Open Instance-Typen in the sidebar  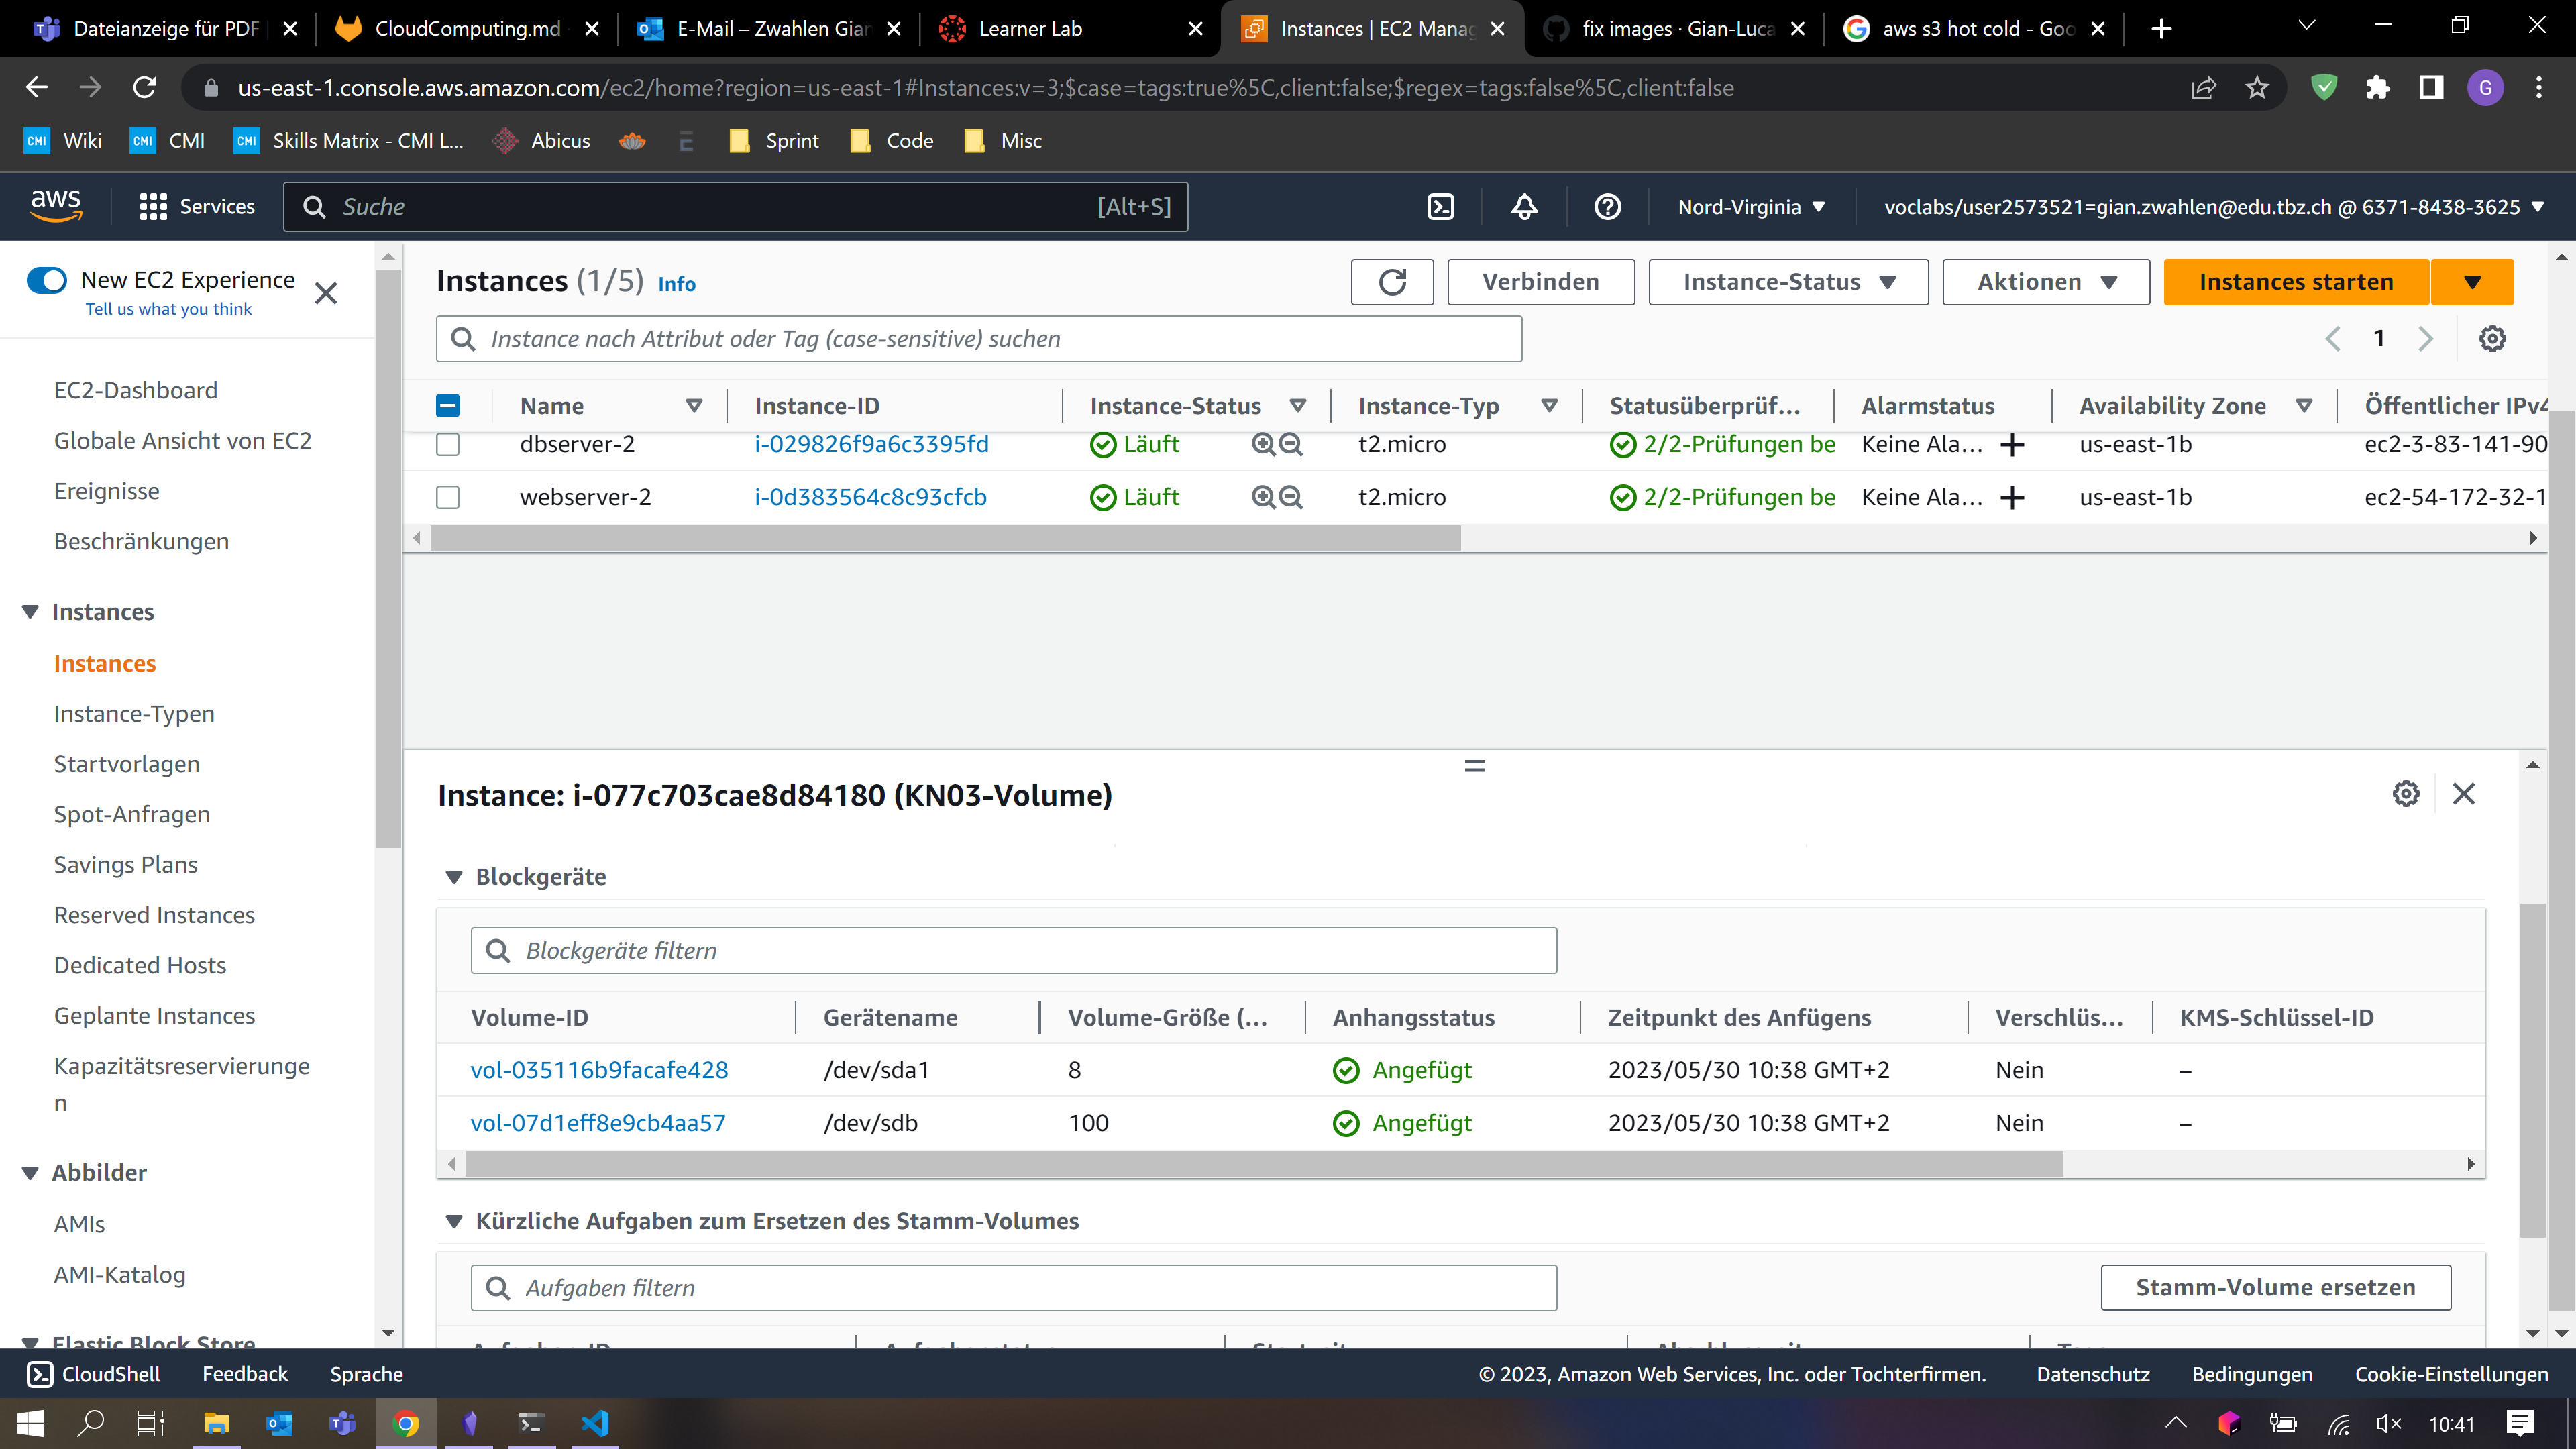(134, 714)
